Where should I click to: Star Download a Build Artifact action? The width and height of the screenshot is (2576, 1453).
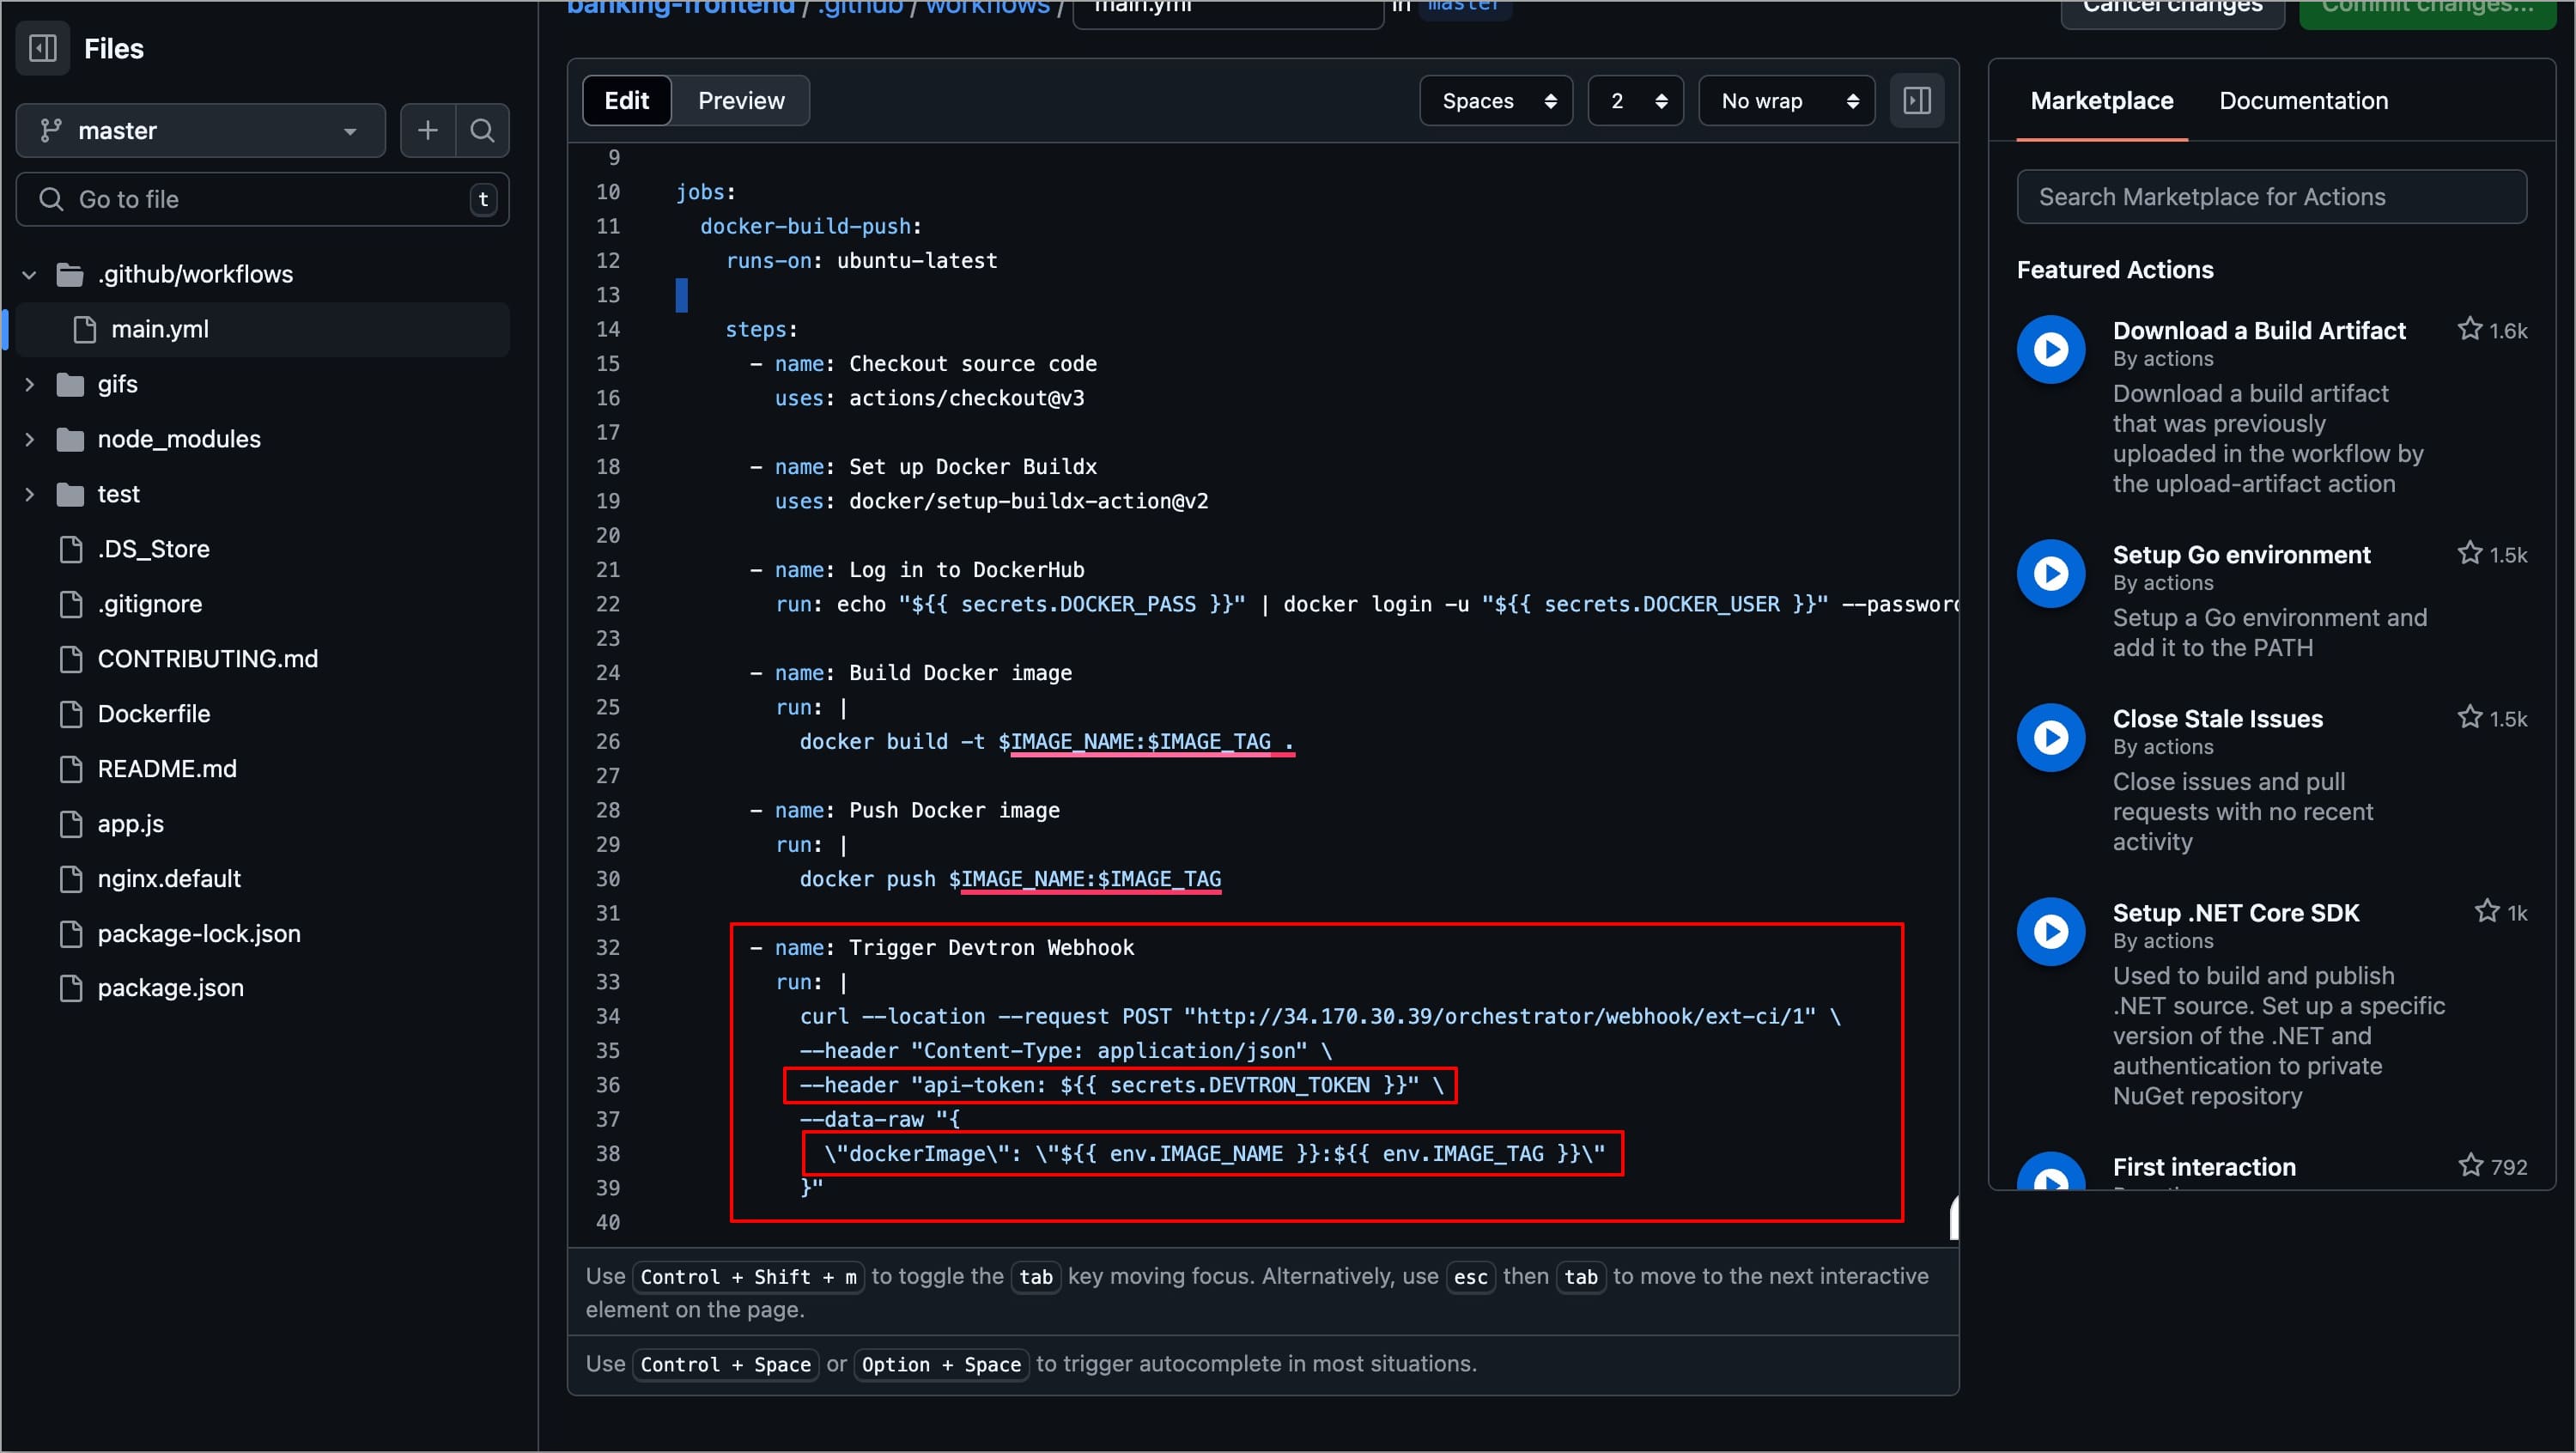click(2469, 329)
